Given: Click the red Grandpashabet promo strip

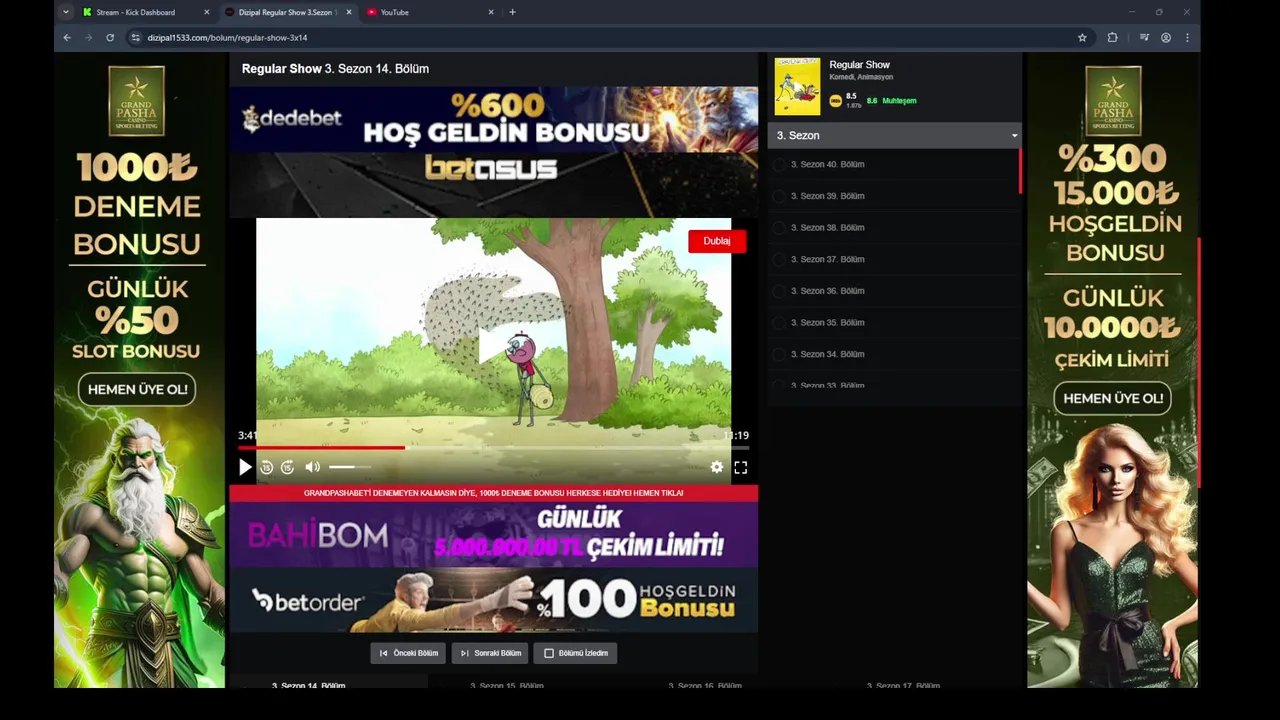Looking at the screenshot, I should coord(493,493).
